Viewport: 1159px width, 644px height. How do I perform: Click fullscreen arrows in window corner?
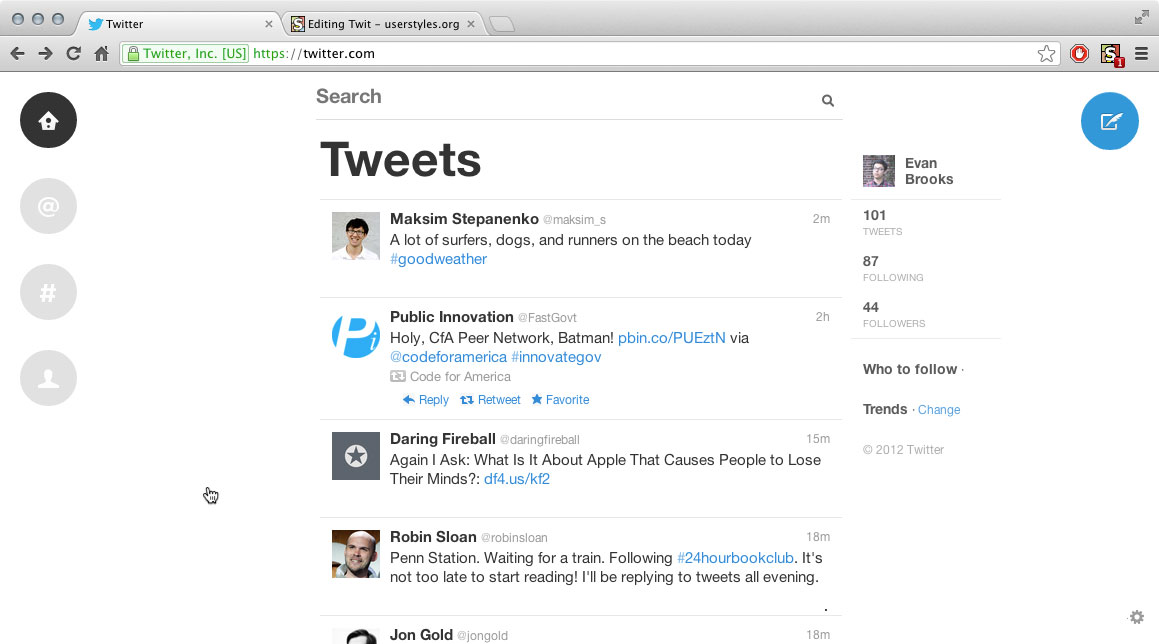coord(1142,17)
